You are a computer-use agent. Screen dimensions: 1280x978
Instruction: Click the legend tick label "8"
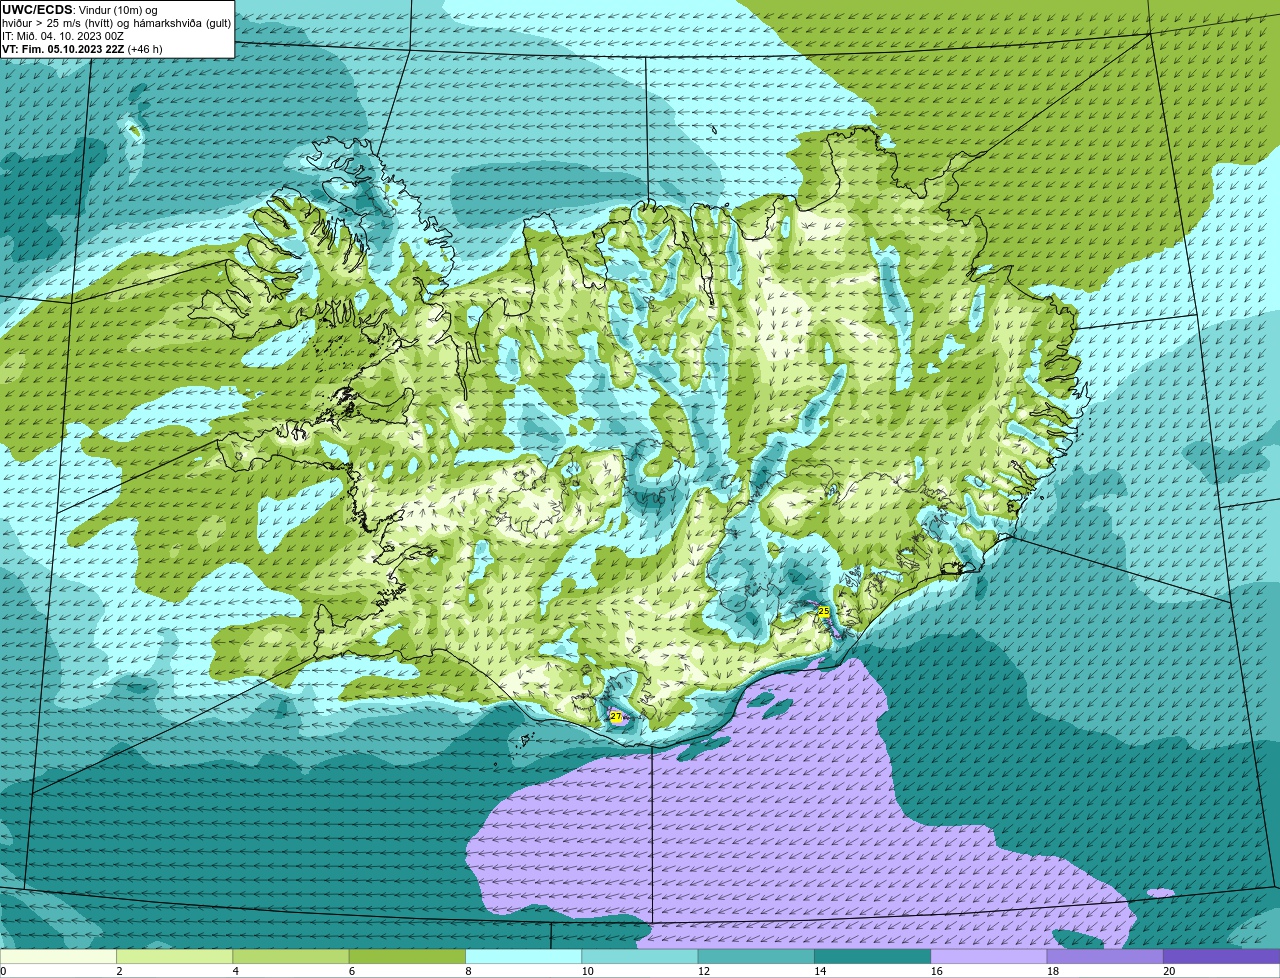[468, 971]
